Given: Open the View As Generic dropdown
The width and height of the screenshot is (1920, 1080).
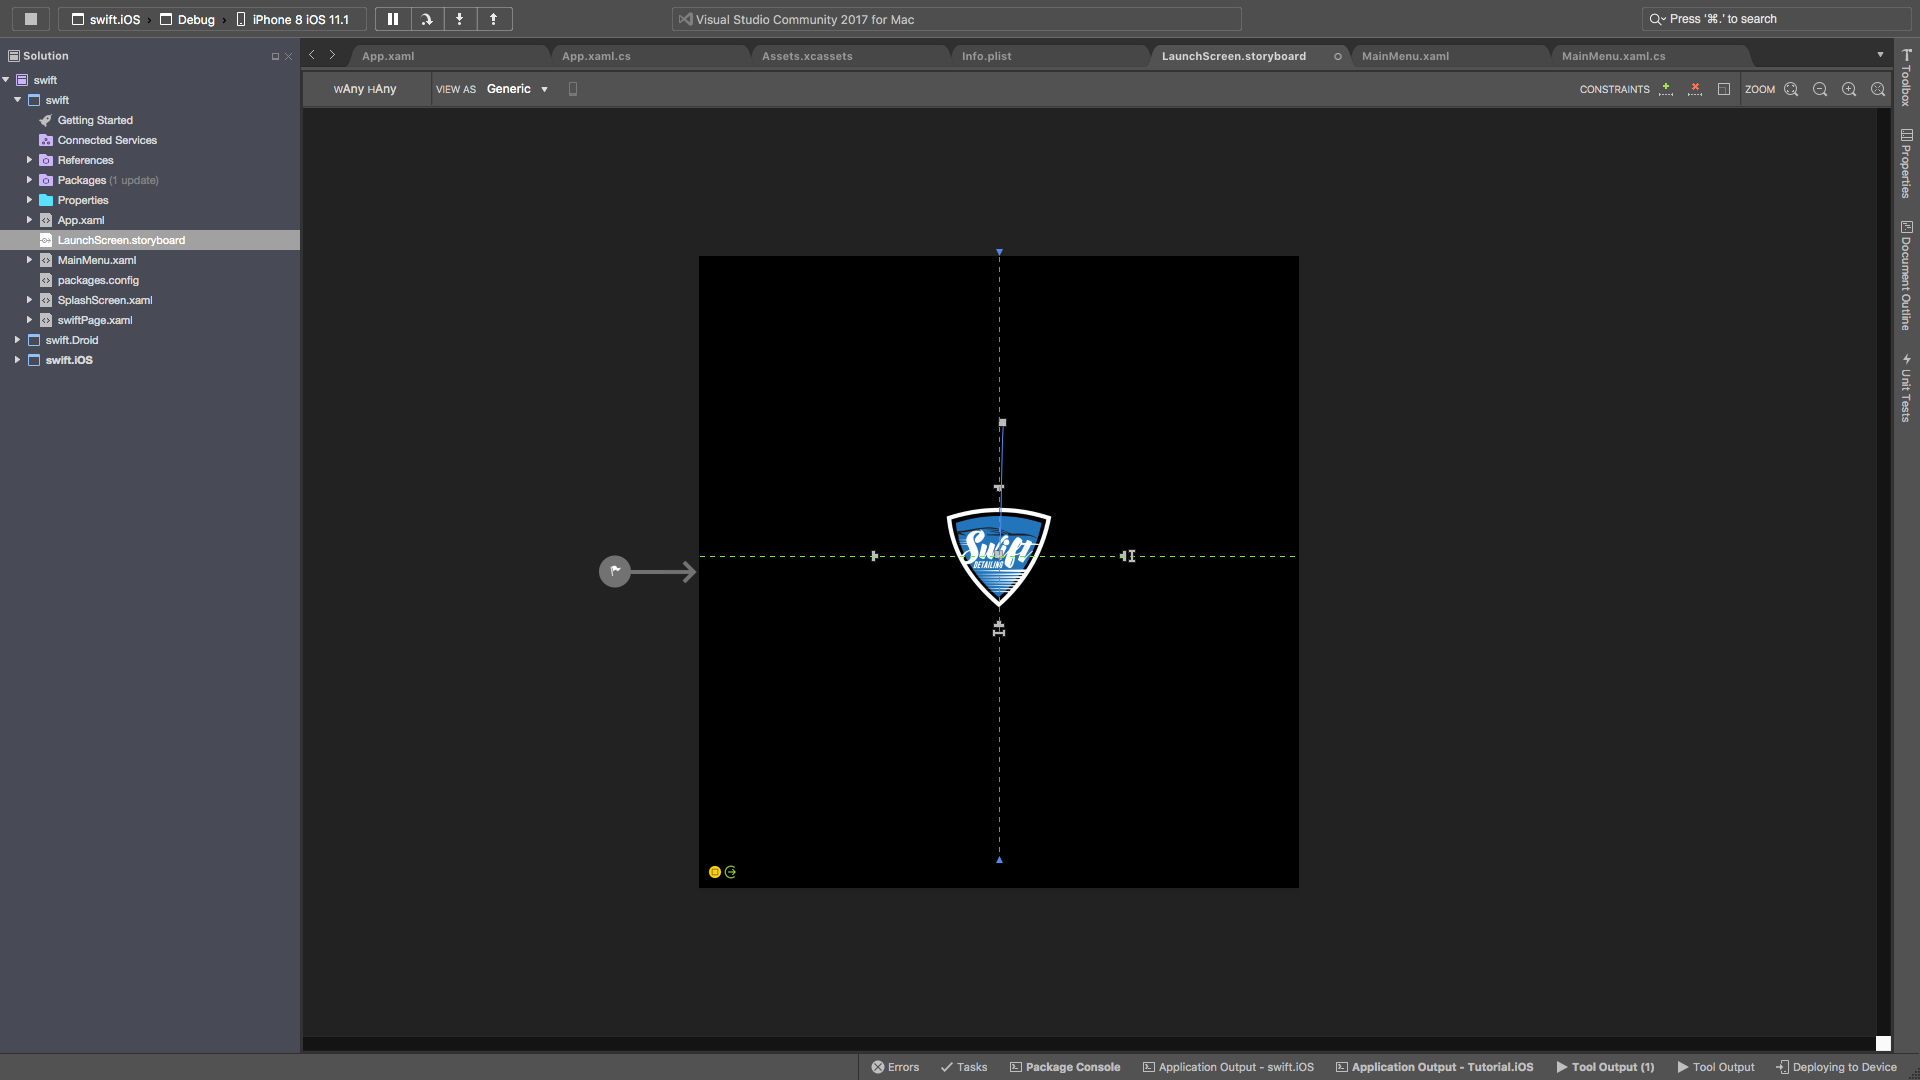Looking at the screenshot, I should point(517,89).
